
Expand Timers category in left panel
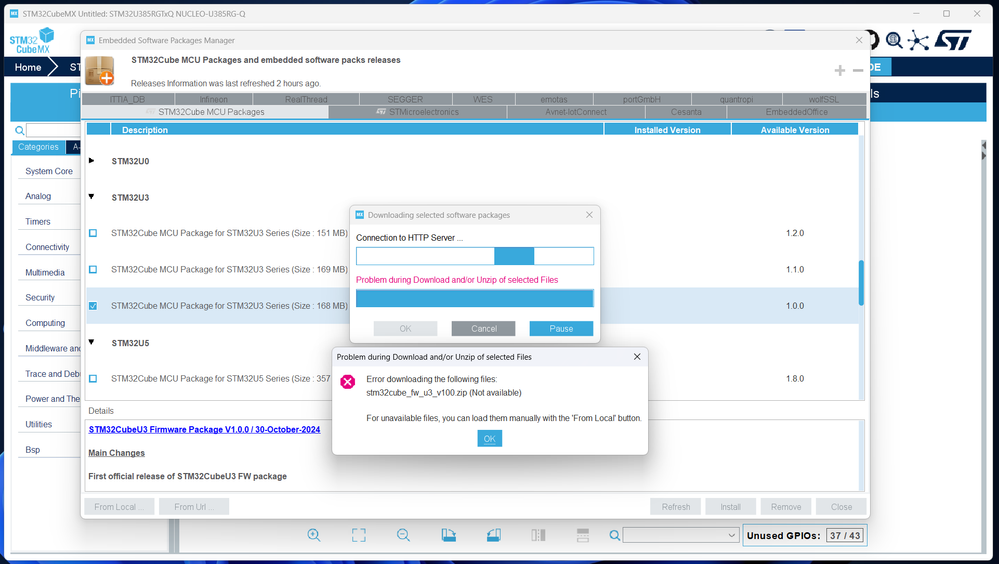point(38,222)
